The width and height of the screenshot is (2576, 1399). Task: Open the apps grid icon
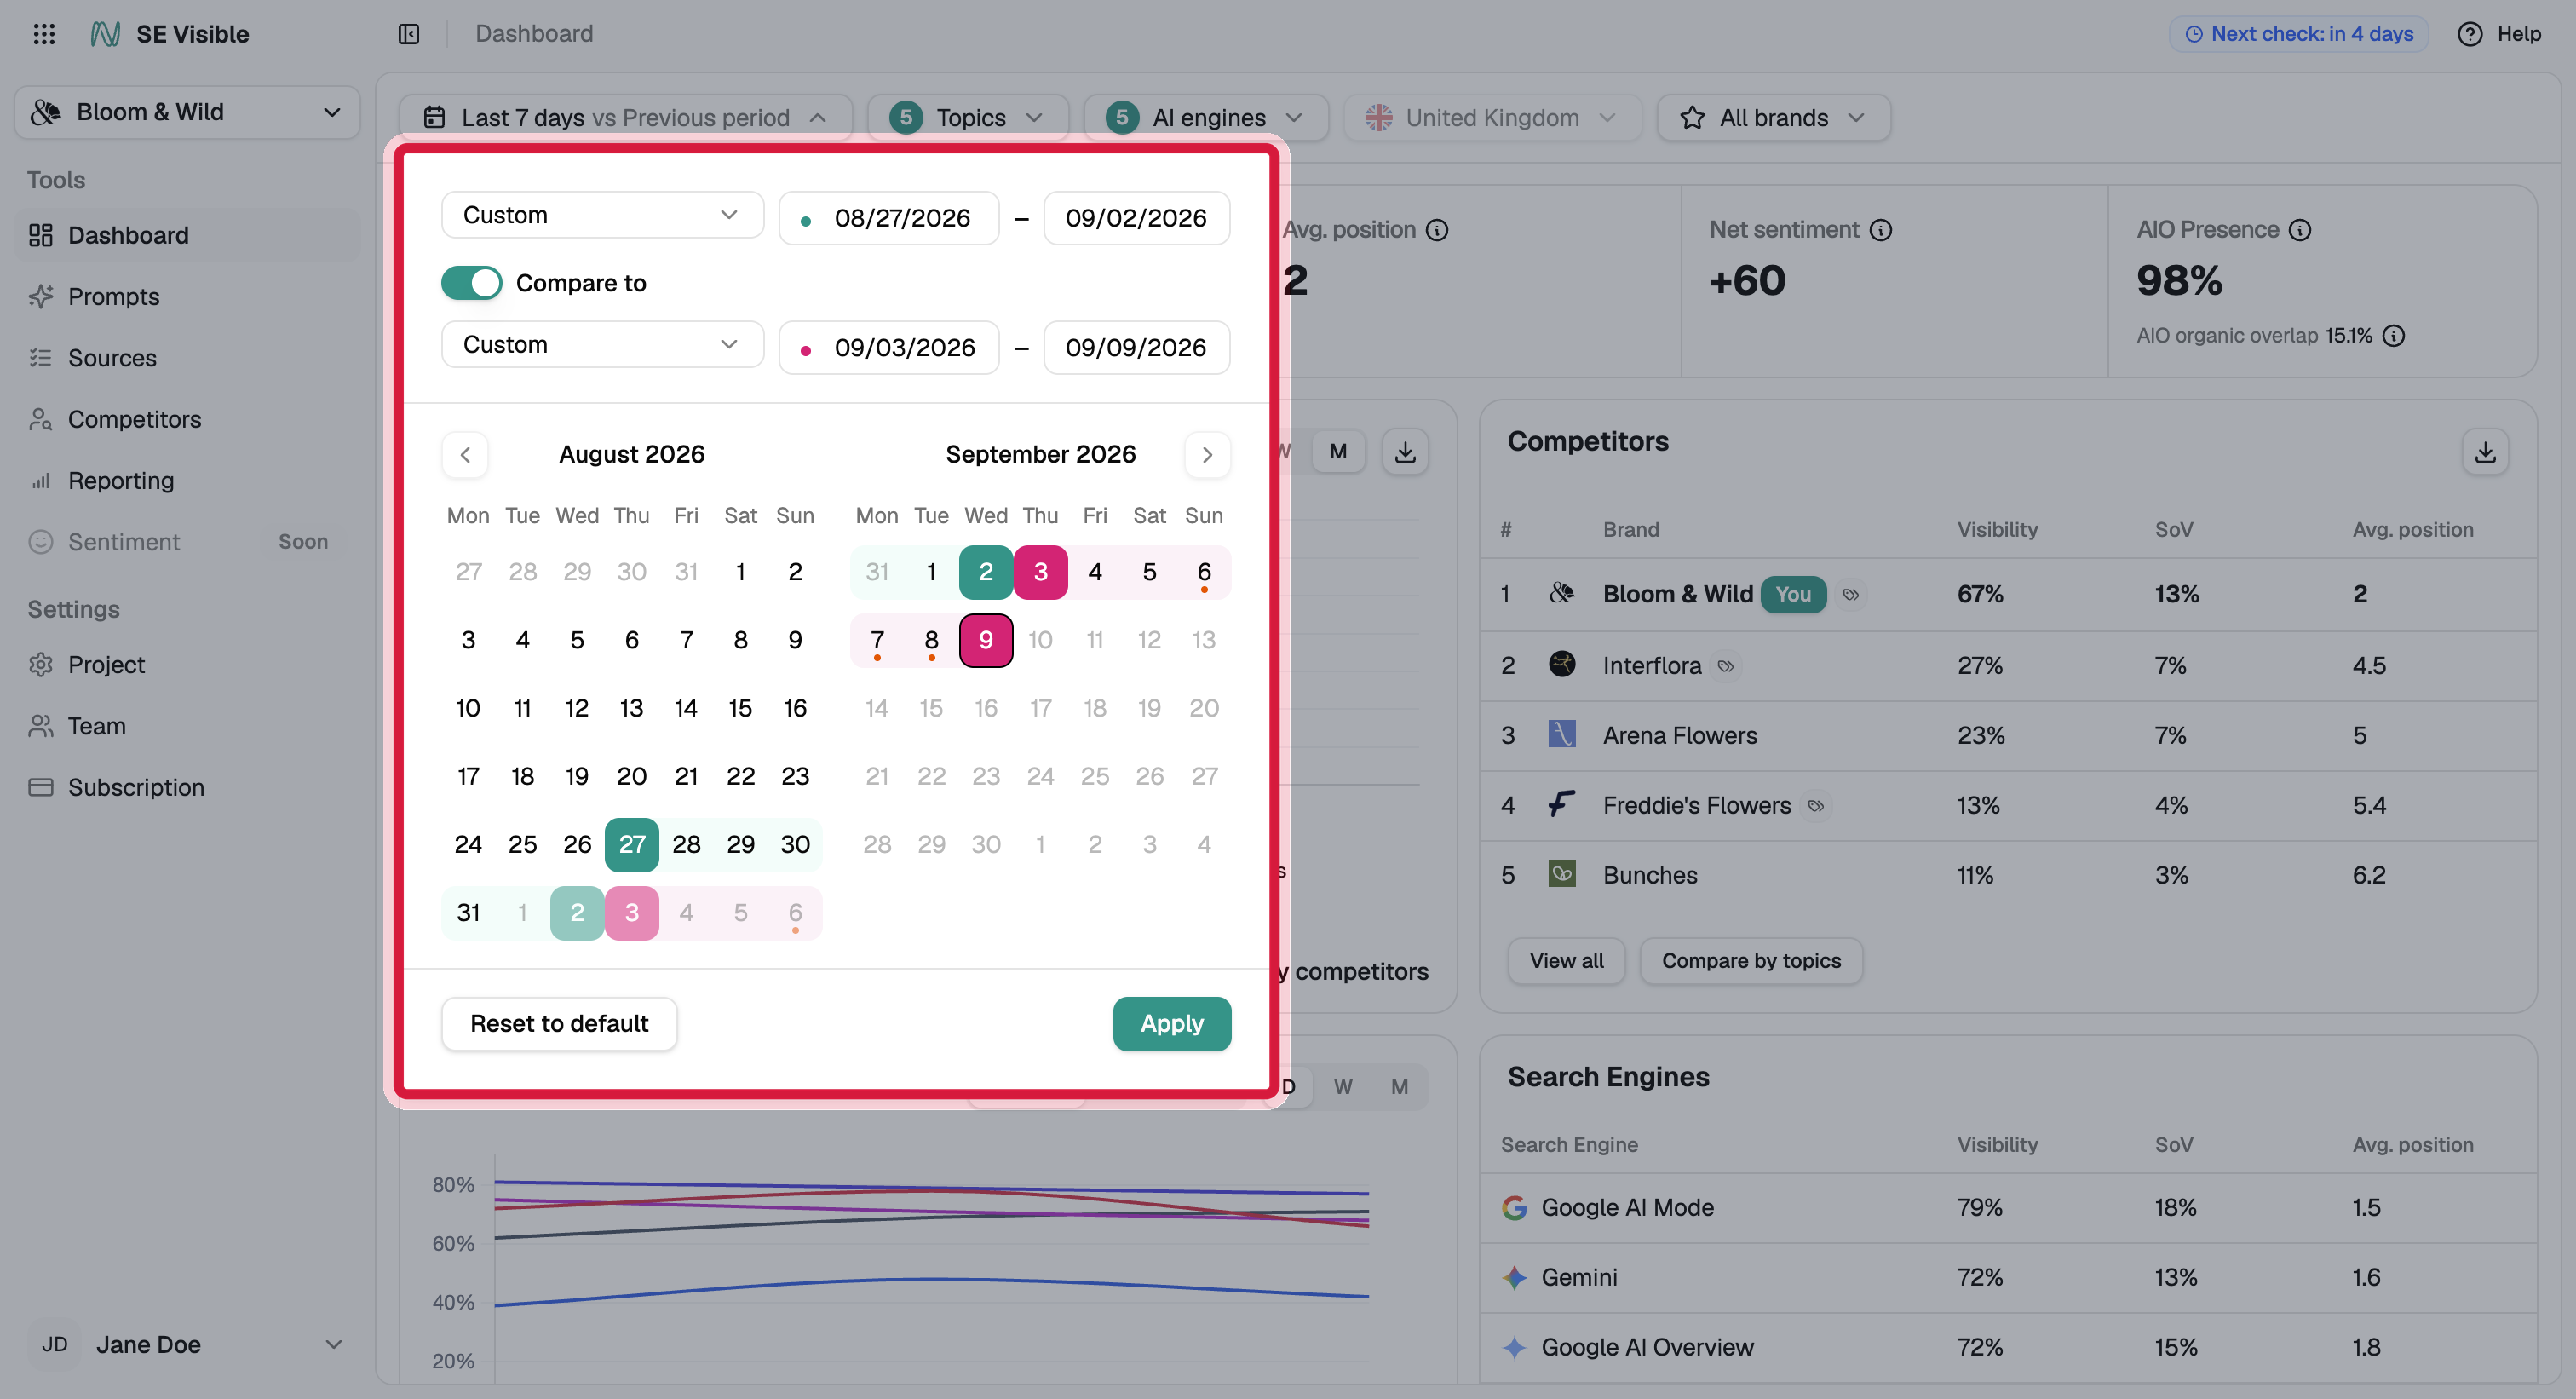[44, 34]
